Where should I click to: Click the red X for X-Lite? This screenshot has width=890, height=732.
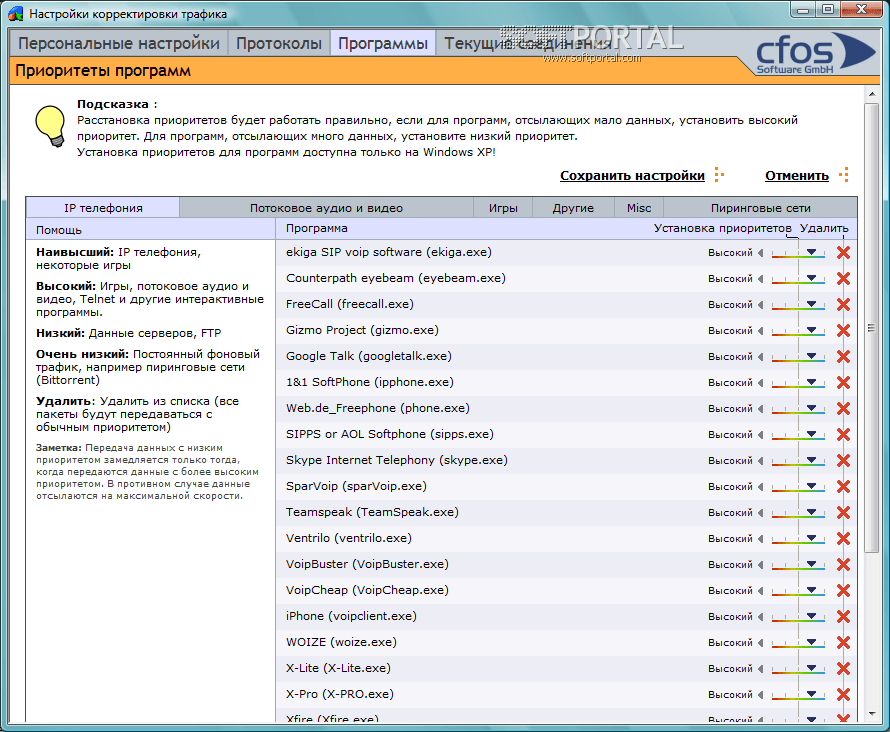[843, 668]
